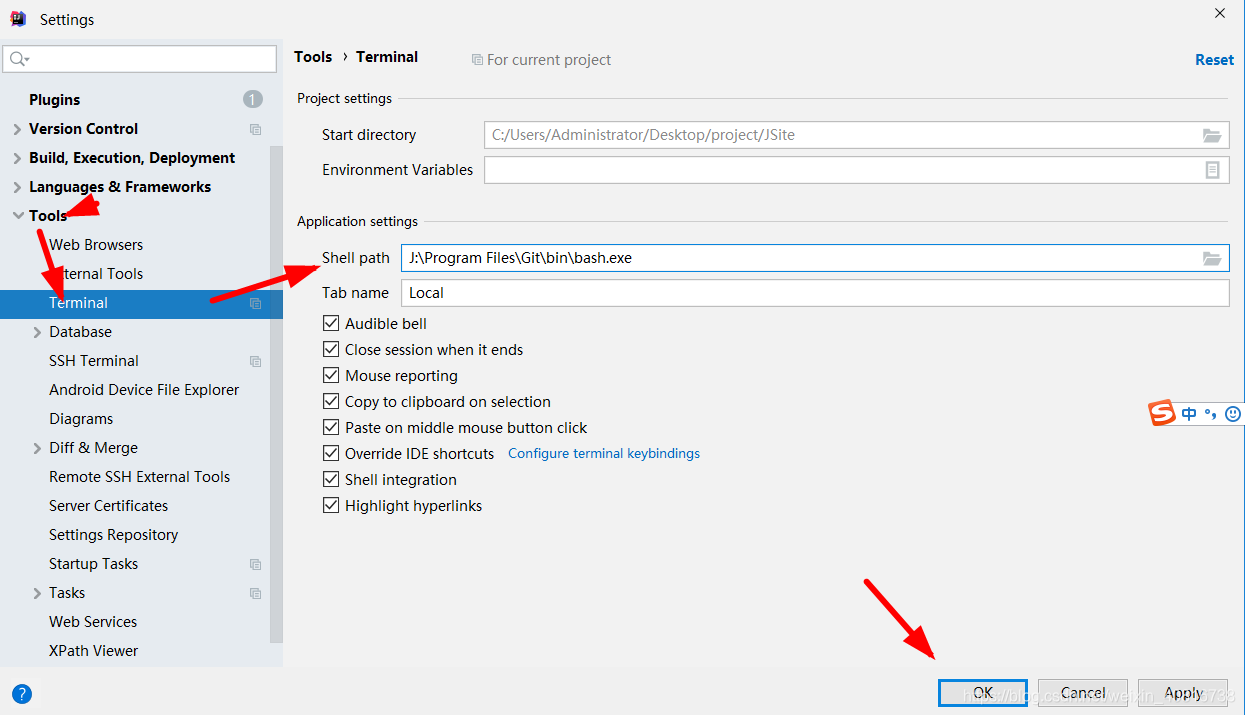Disable Mouse reporting checkbox
The height and width of the screenshot is (715, 1245).
(x=331, y=376)
